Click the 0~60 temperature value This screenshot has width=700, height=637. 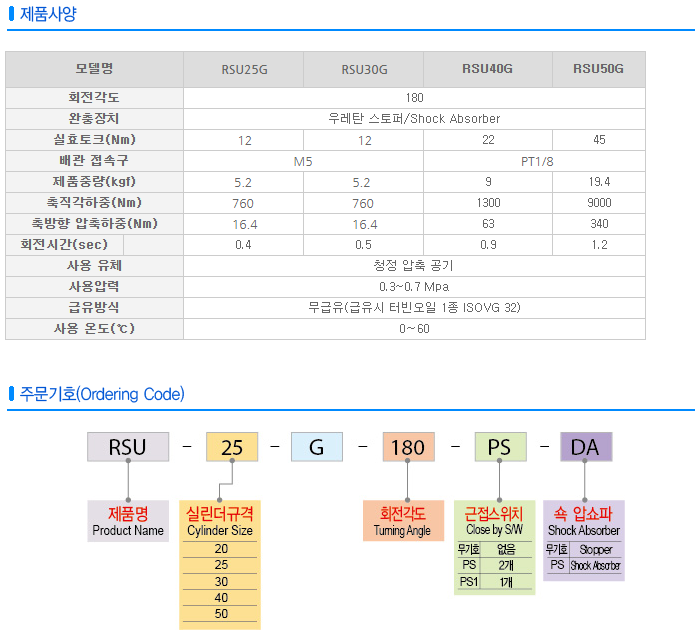[414, 329]
